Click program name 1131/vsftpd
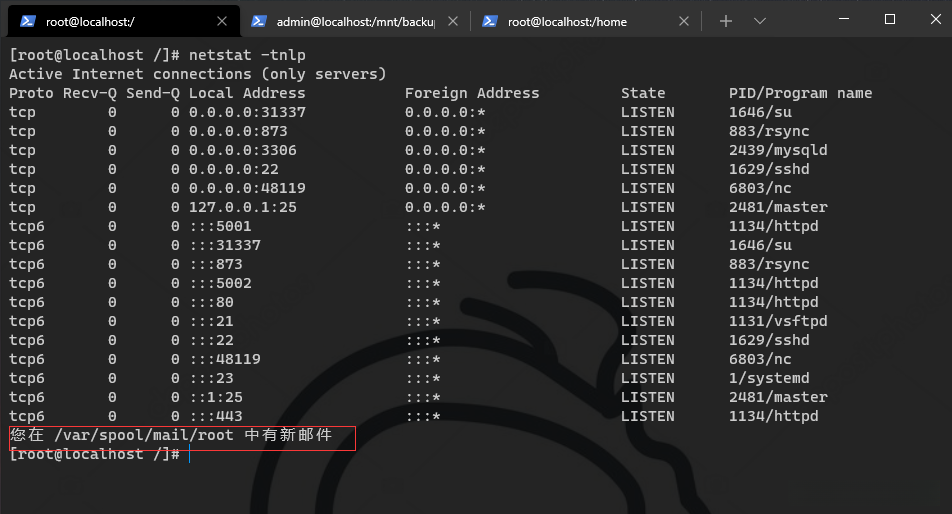952x514 pixels. (778, 321)
